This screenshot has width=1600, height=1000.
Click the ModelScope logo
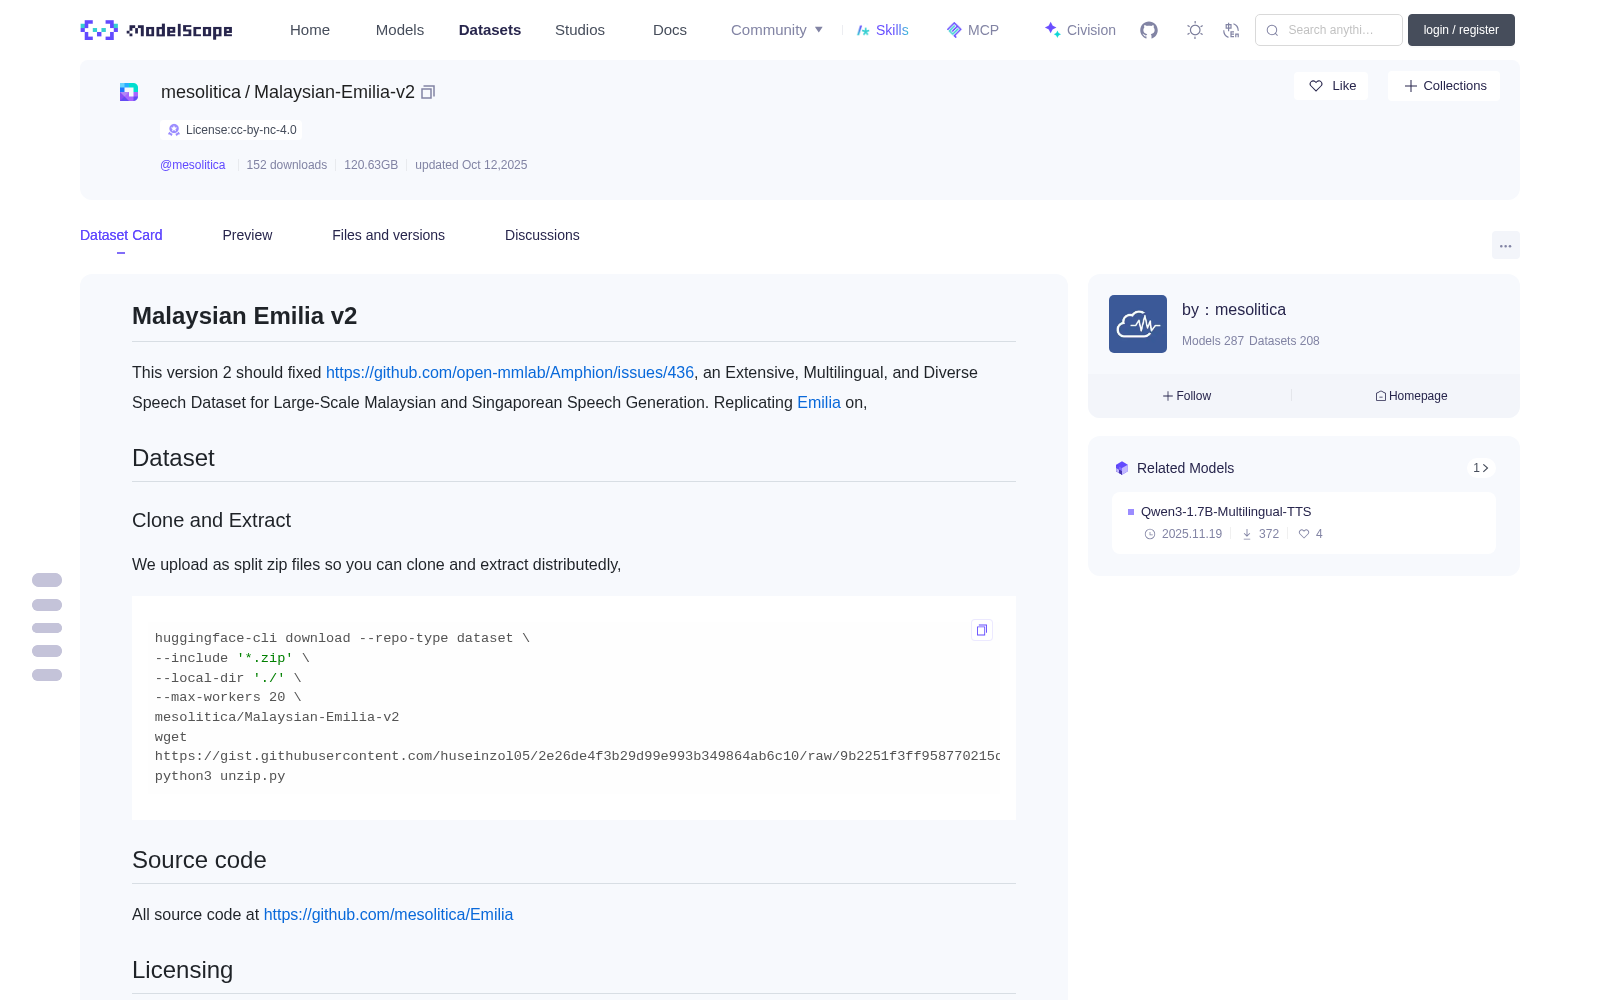(156, 30)
